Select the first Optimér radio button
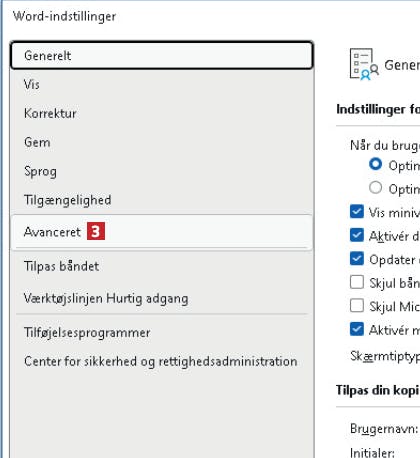This screenshot has width=420, height=458. [376, 164]
